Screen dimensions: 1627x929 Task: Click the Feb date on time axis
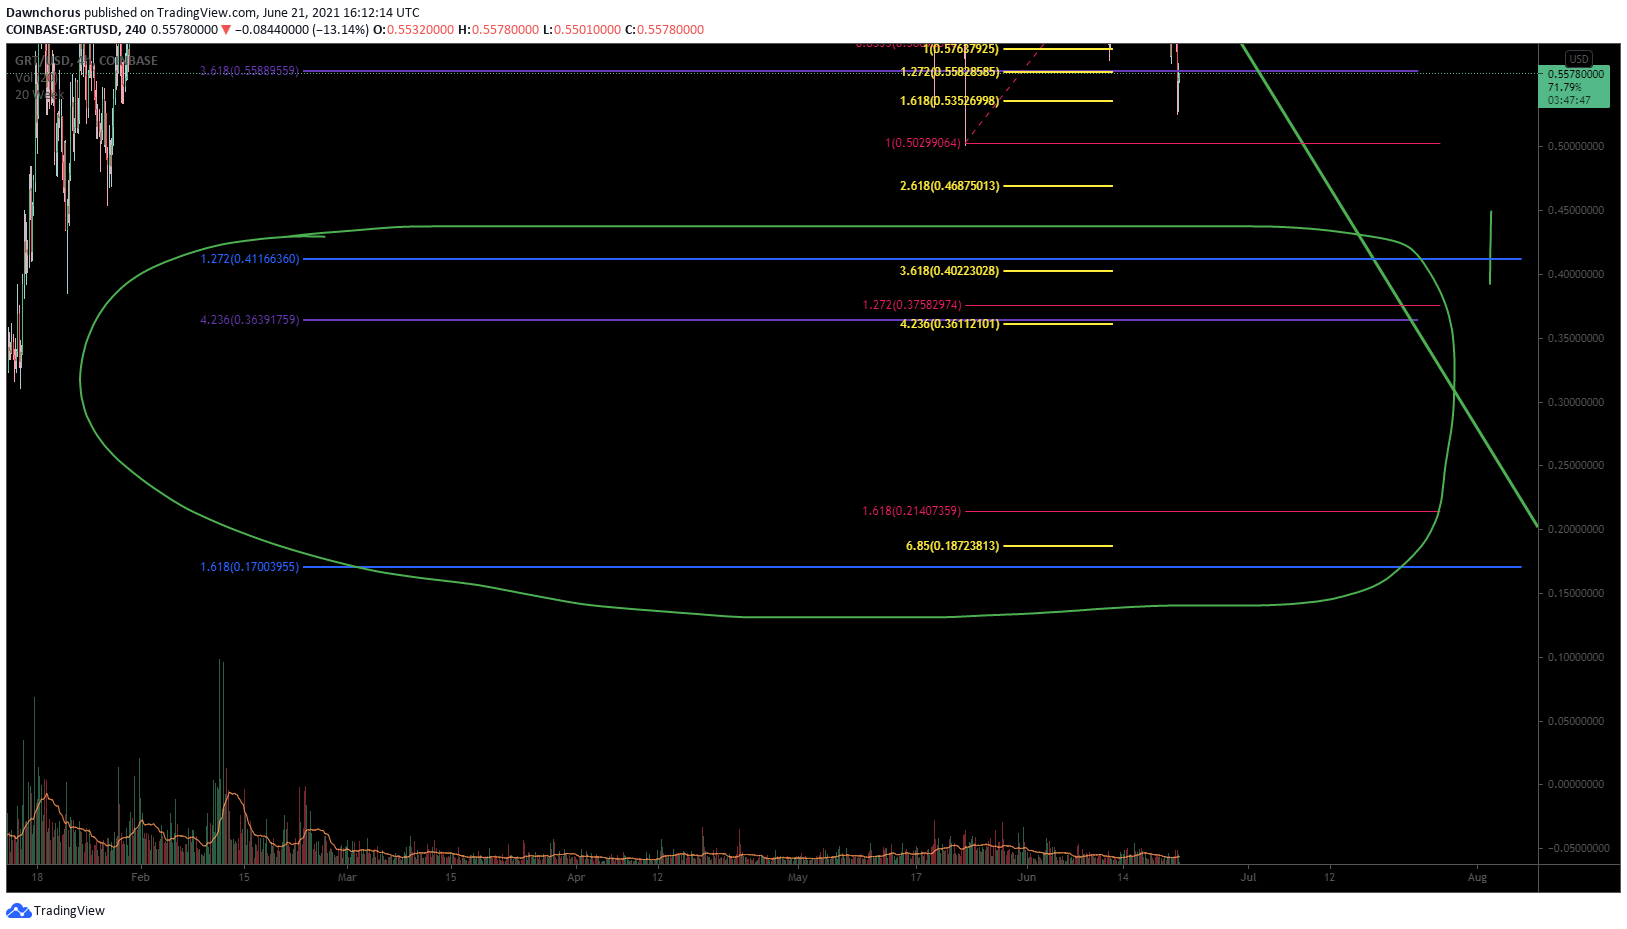(x=140, y=877)
